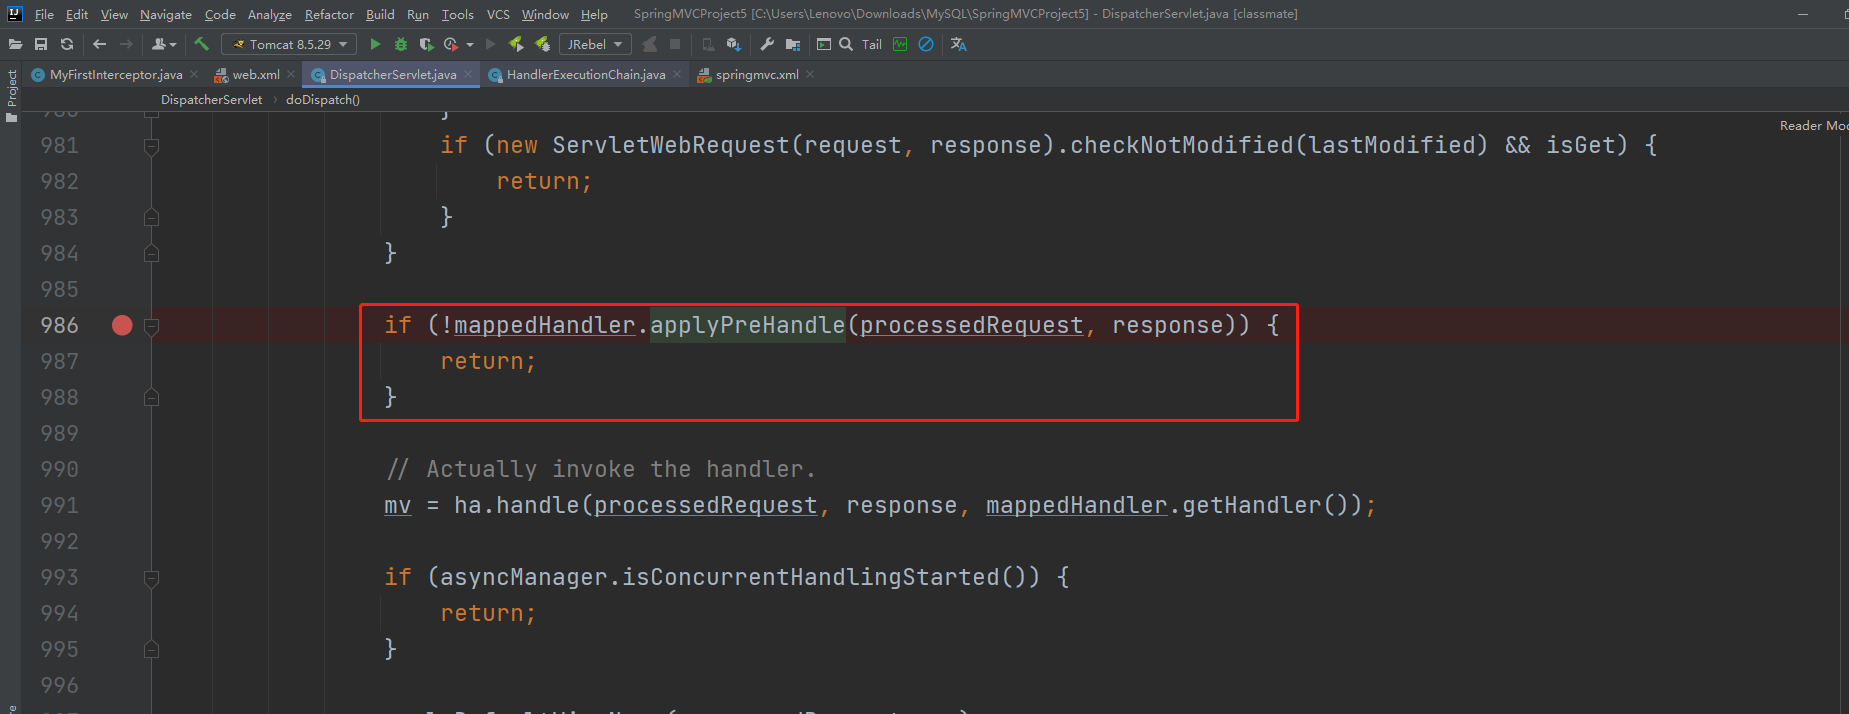Collapse code fold marker at line 993
Viewport: 1849px width, 714px height.
(x=151, y=578)
